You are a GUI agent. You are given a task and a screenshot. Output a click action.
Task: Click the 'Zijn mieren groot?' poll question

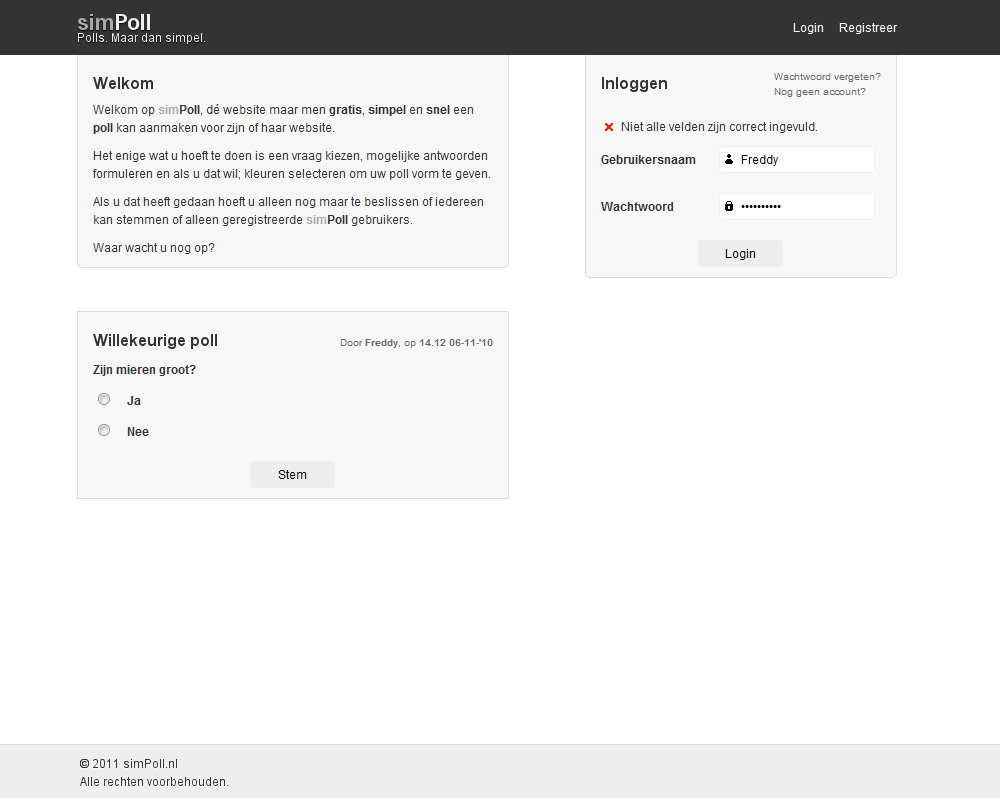tap(144, 370)
